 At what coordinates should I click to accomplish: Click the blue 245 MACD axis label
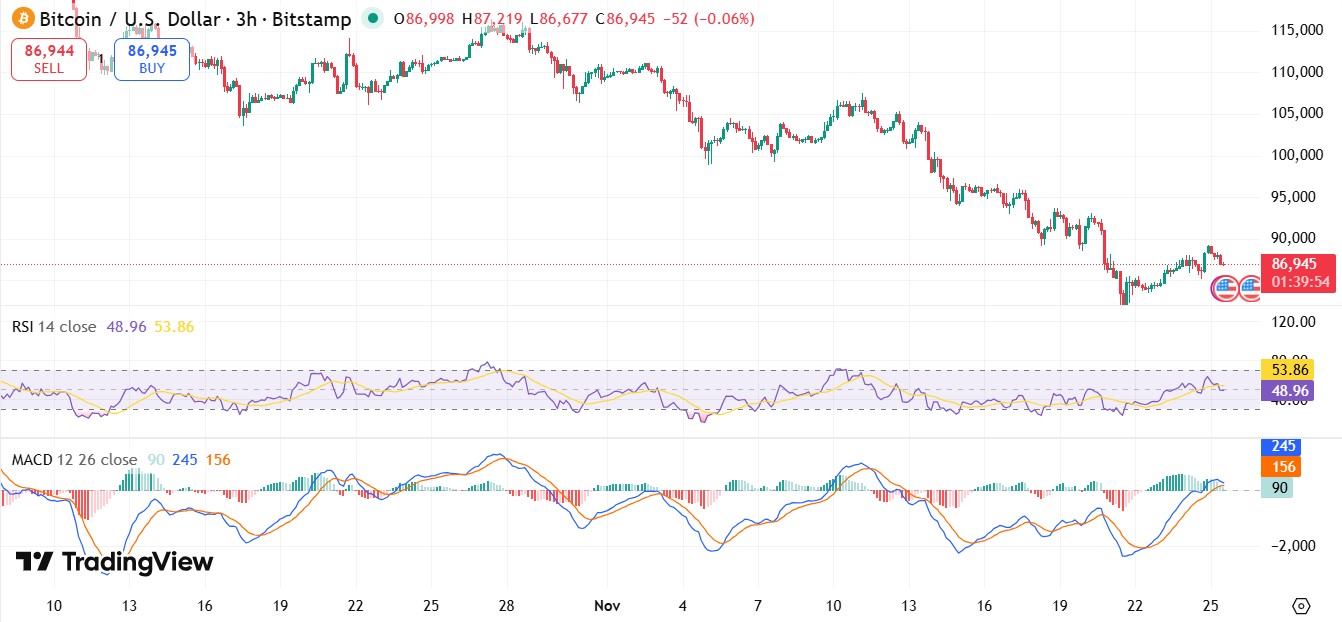pyautogui.click(x=1280, y=447)
